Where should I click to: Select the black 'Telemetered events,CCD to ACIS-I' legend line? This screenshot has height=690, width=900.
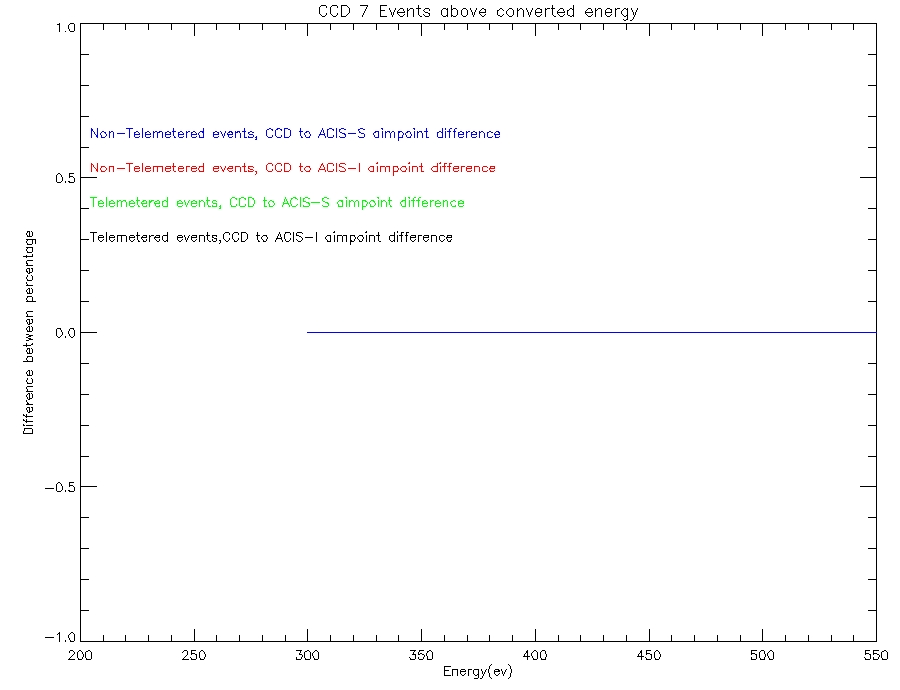click(x=271, y=237)
